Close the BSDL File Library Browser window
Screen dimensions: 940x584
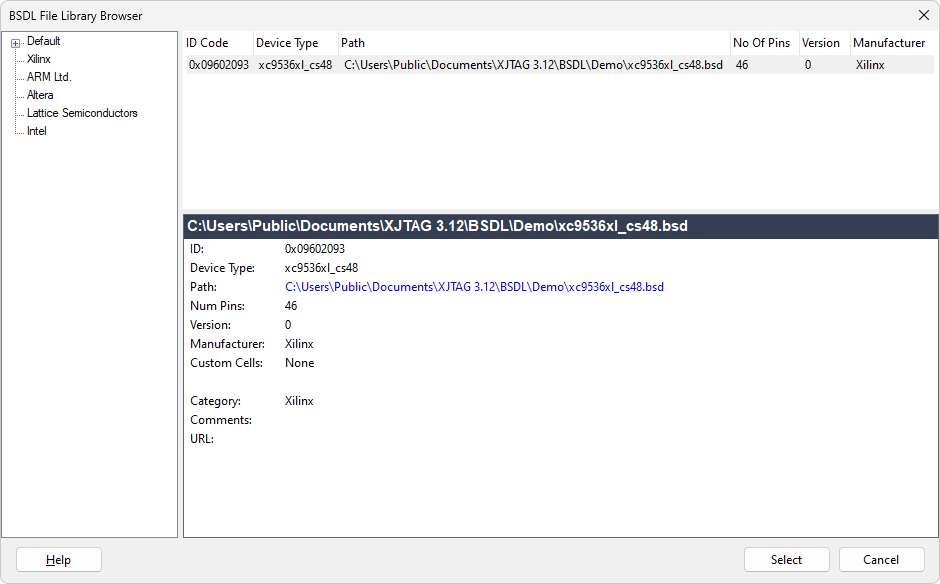[x=923, y=15]
